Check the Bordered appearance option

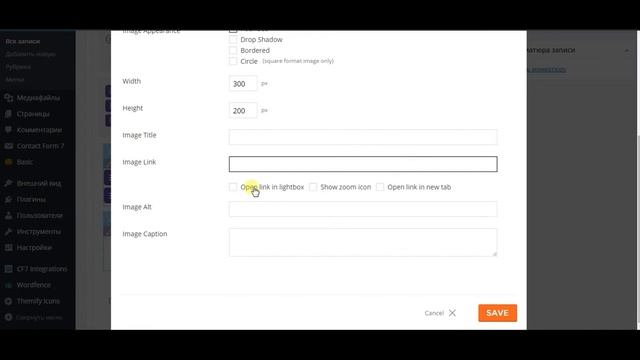coord(233,50)
